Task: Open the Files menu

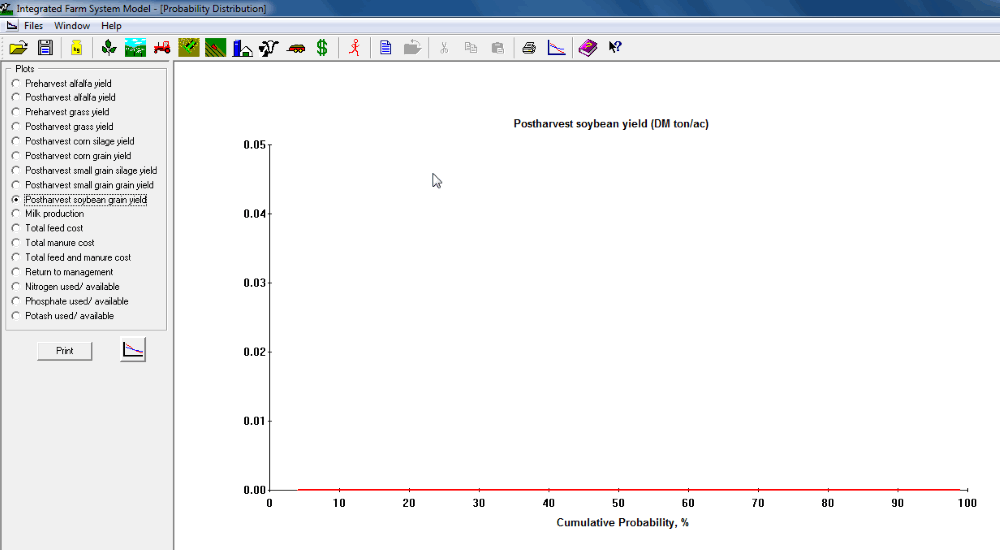Action: 33,26
